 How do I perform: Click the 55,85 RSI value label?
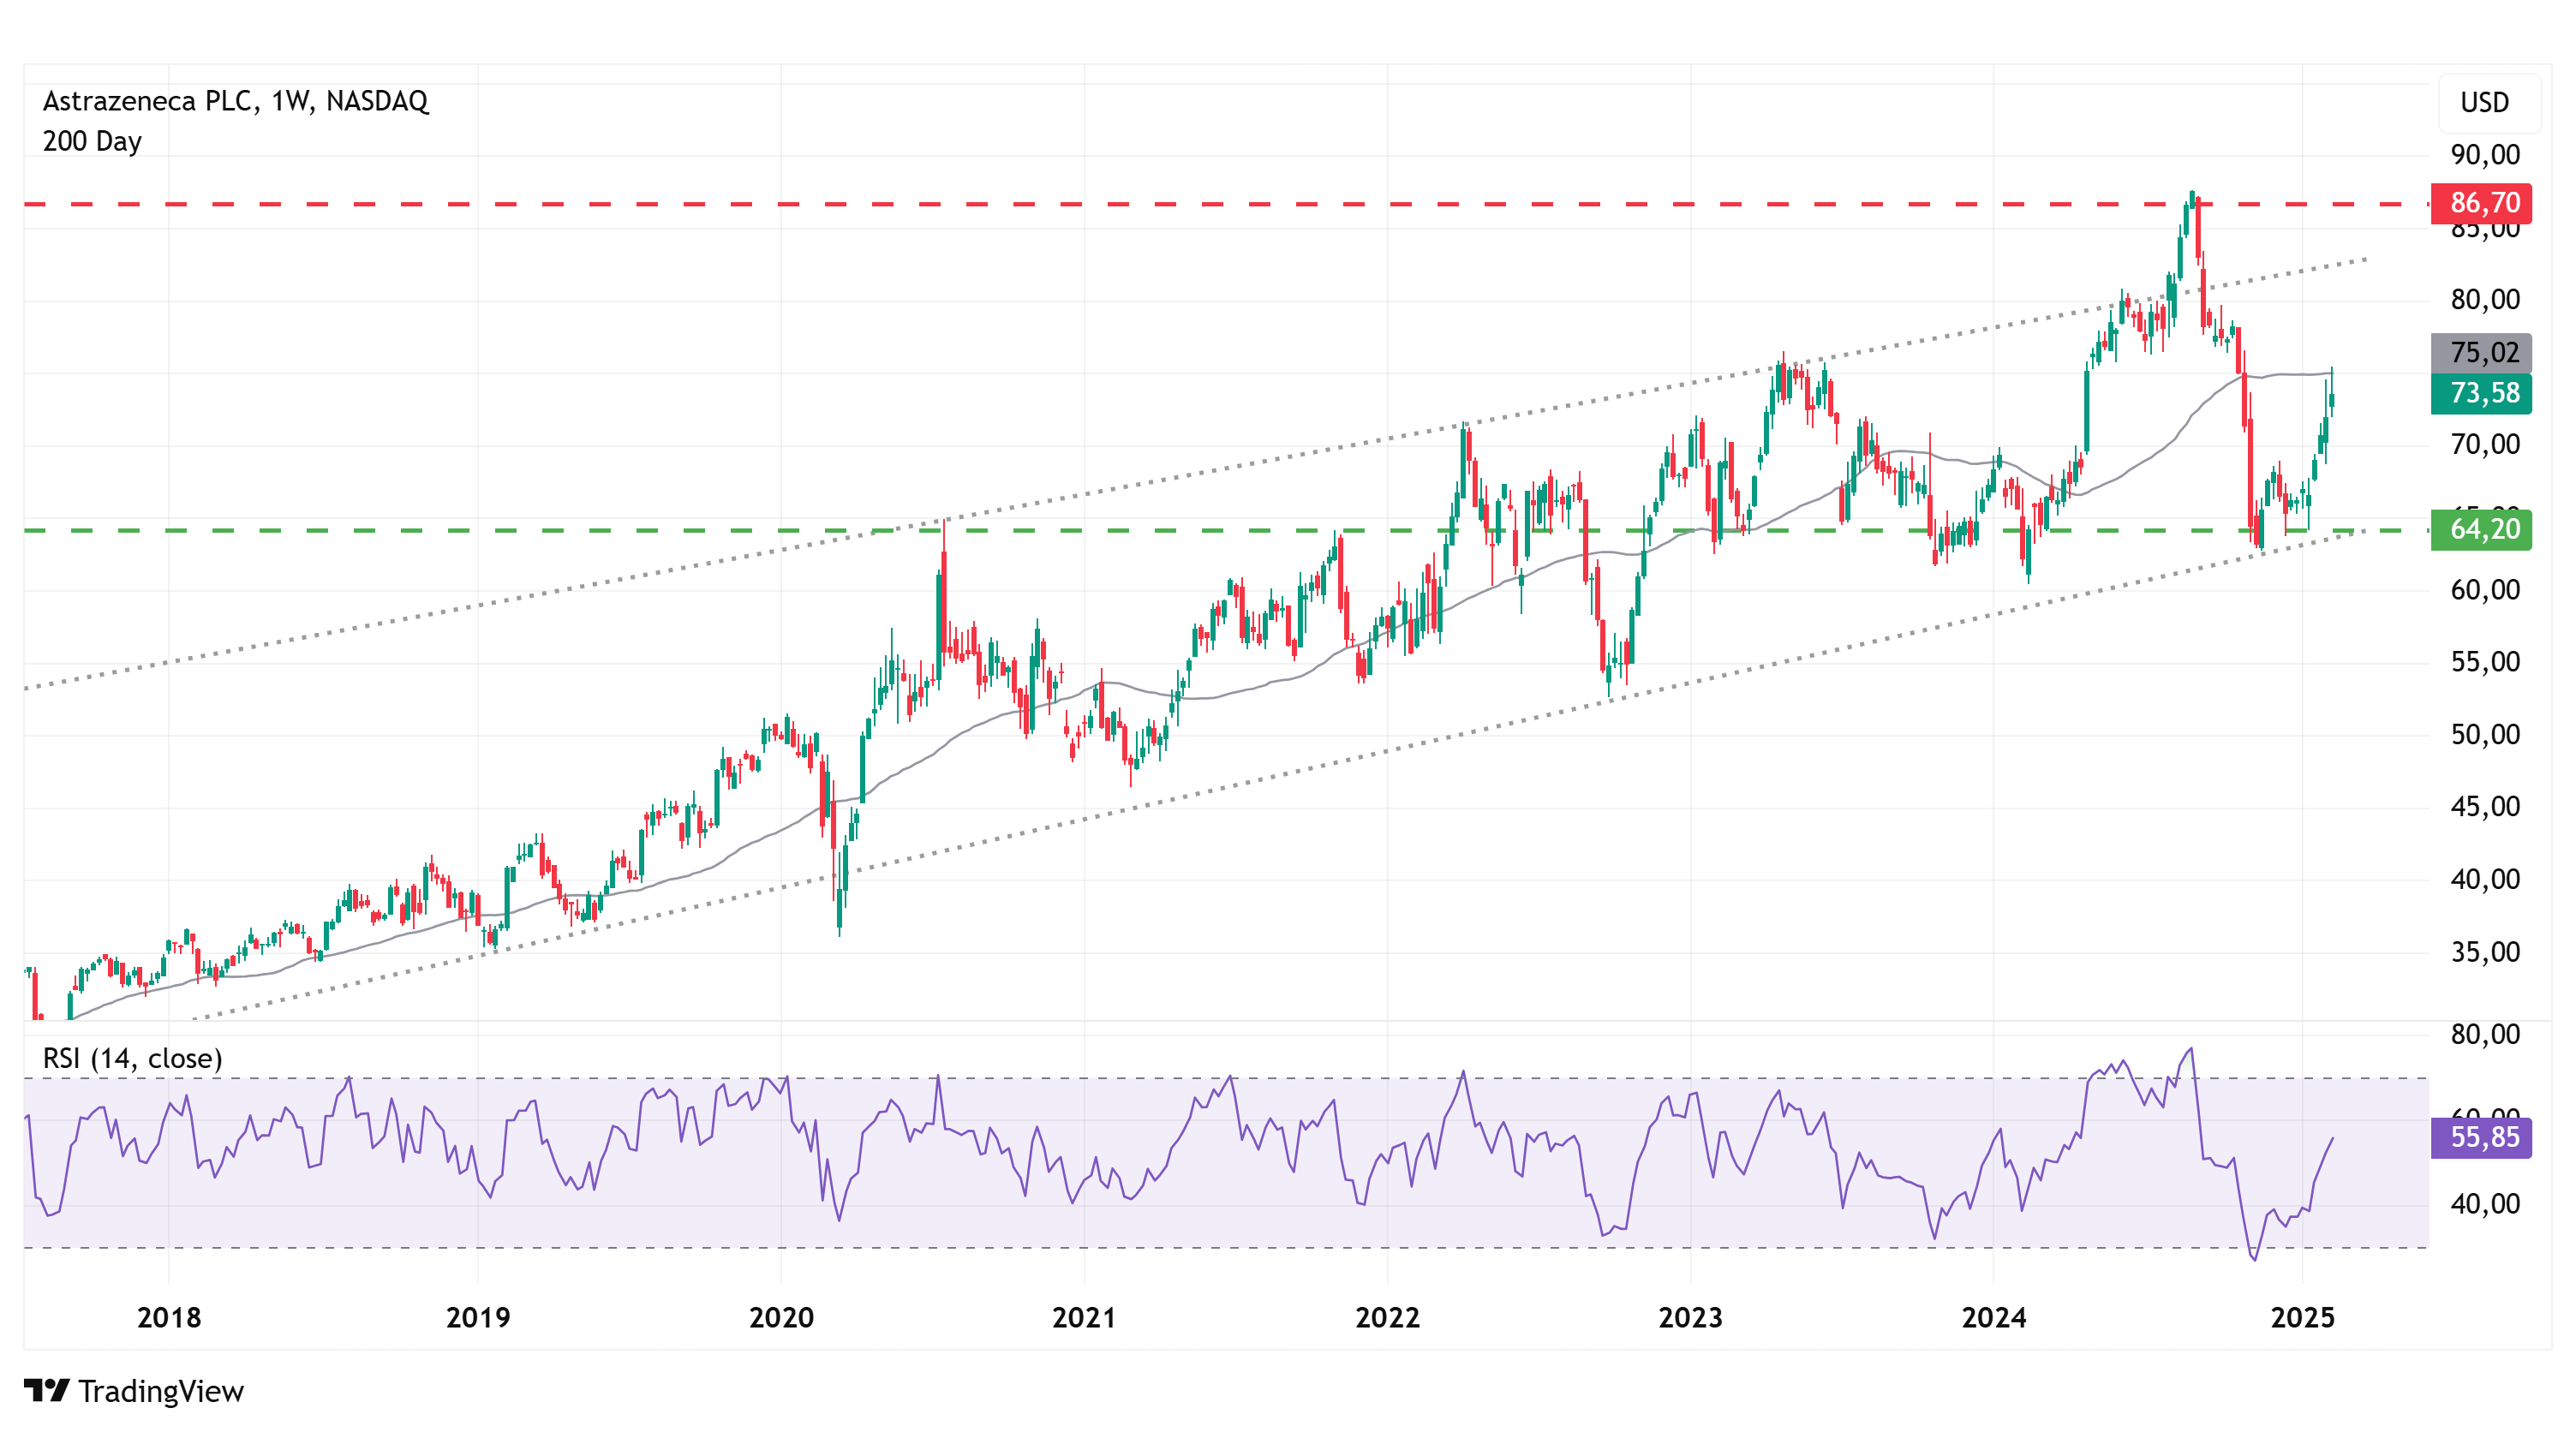2481,1138
